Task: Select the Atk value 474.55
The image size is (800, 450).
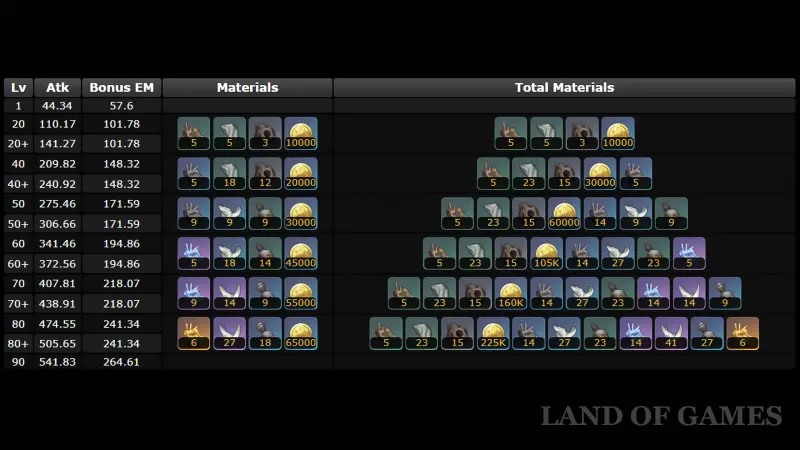Action: pos(57,324)
